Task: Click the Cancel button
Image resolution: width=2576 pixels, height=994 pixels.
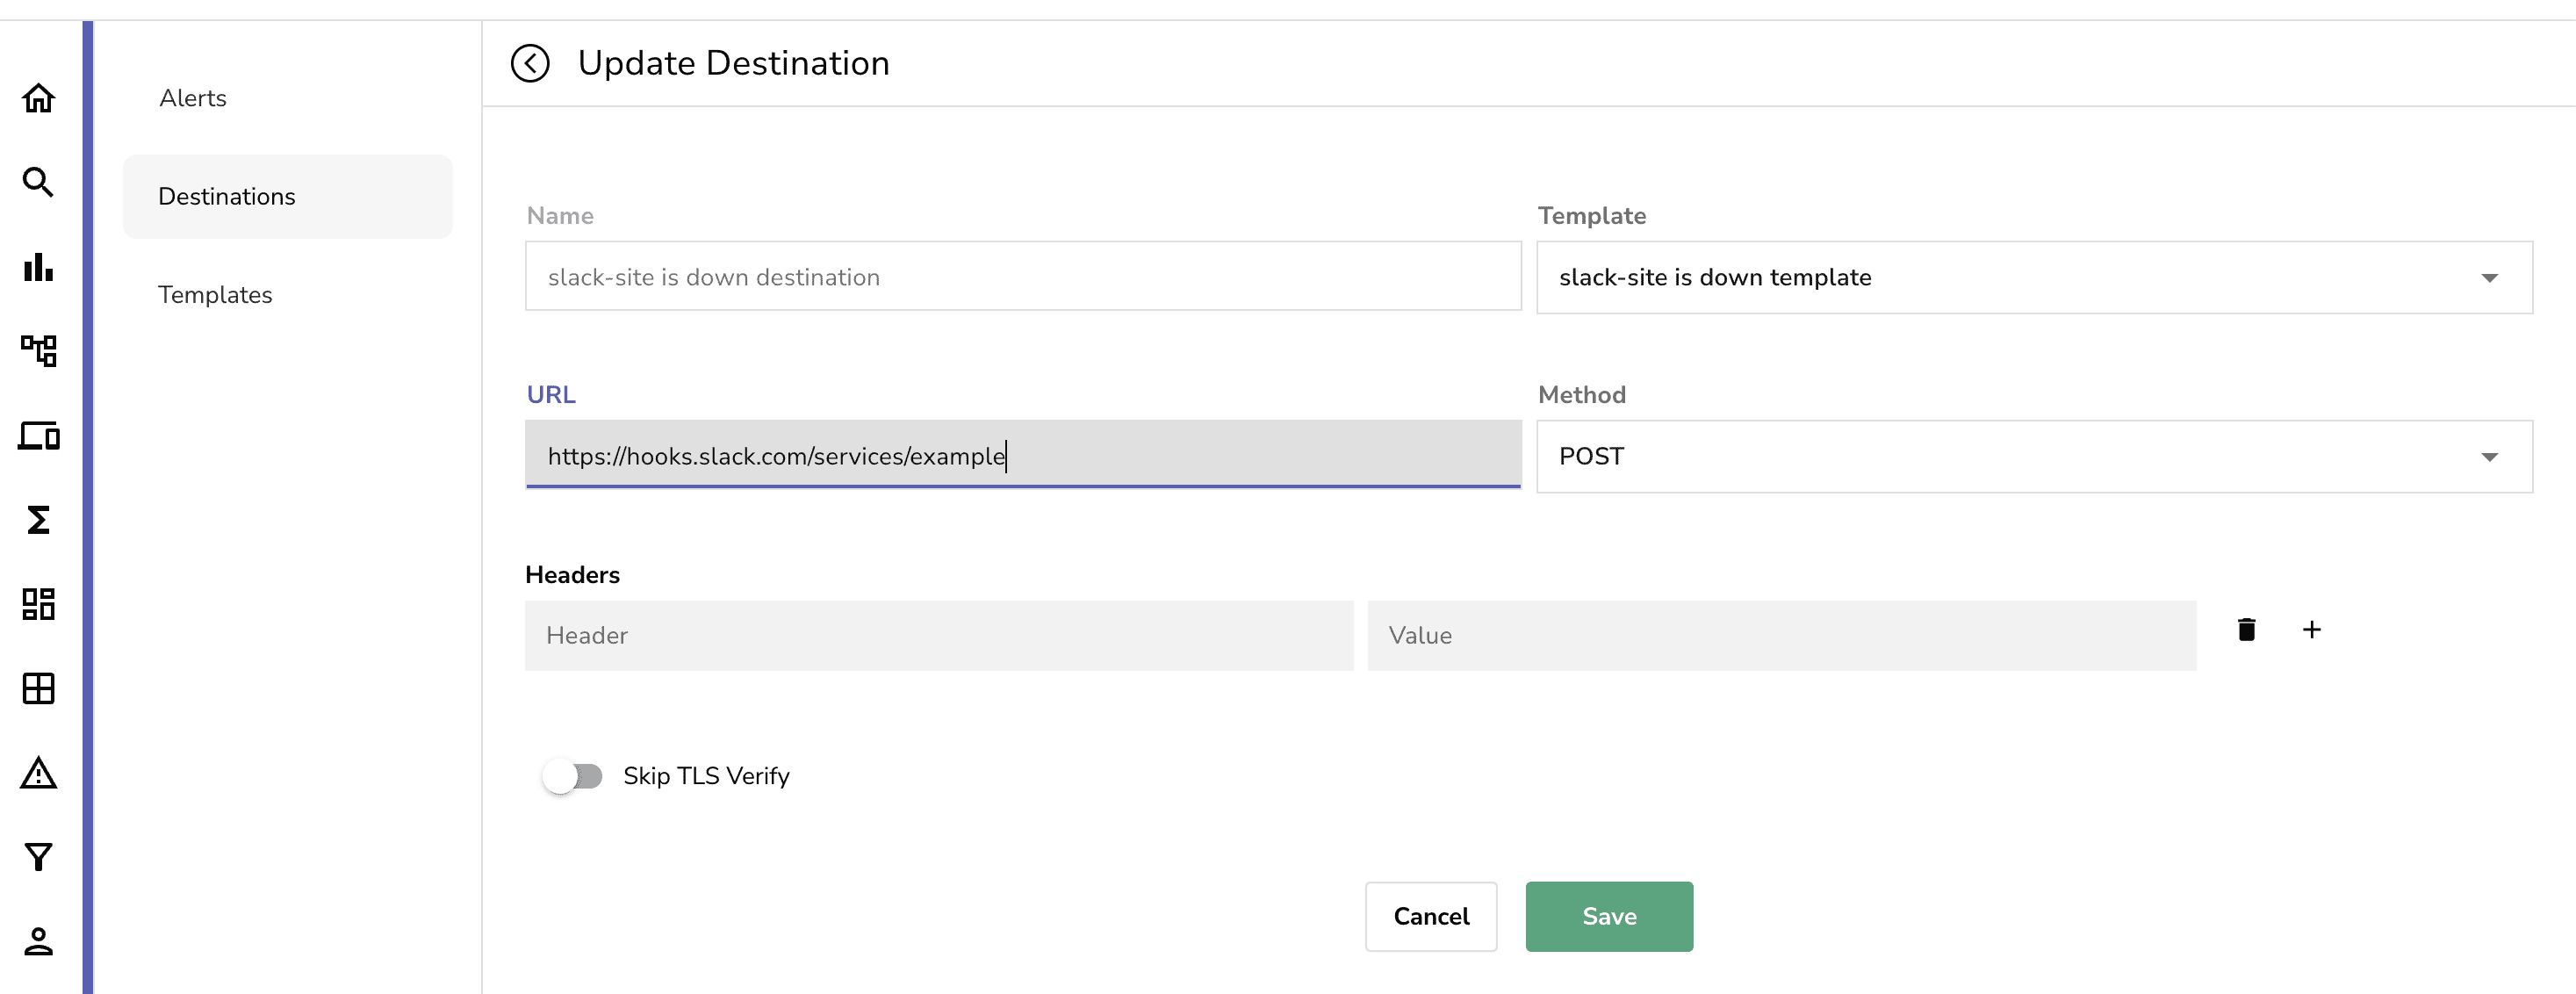Action: [1430, 916]
